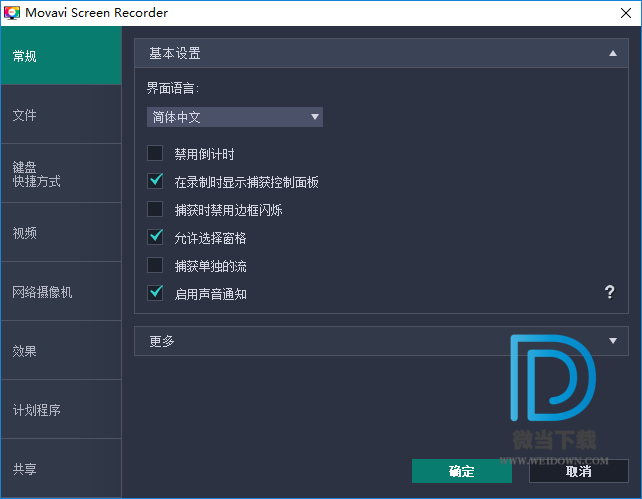642x499 pixels.
Task: Click the Movavi Screen Recorder app icon
Action: point(12,13)
